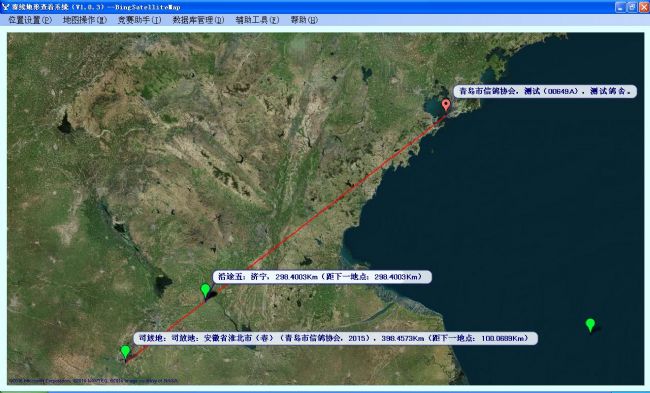650x393 pixels.
Task: Click the 青岛市信鸽协会 loft info label
Action: [x=545, y=91]
